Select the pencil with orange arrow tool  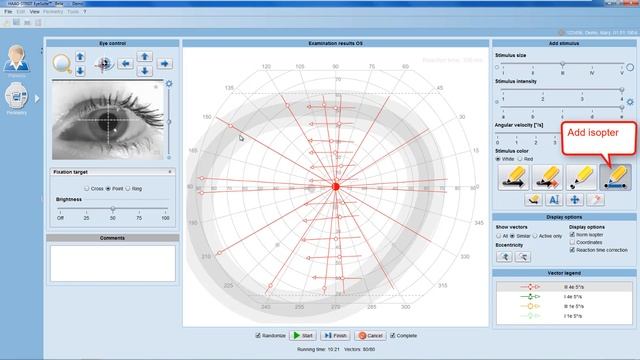tap(547, 178)
